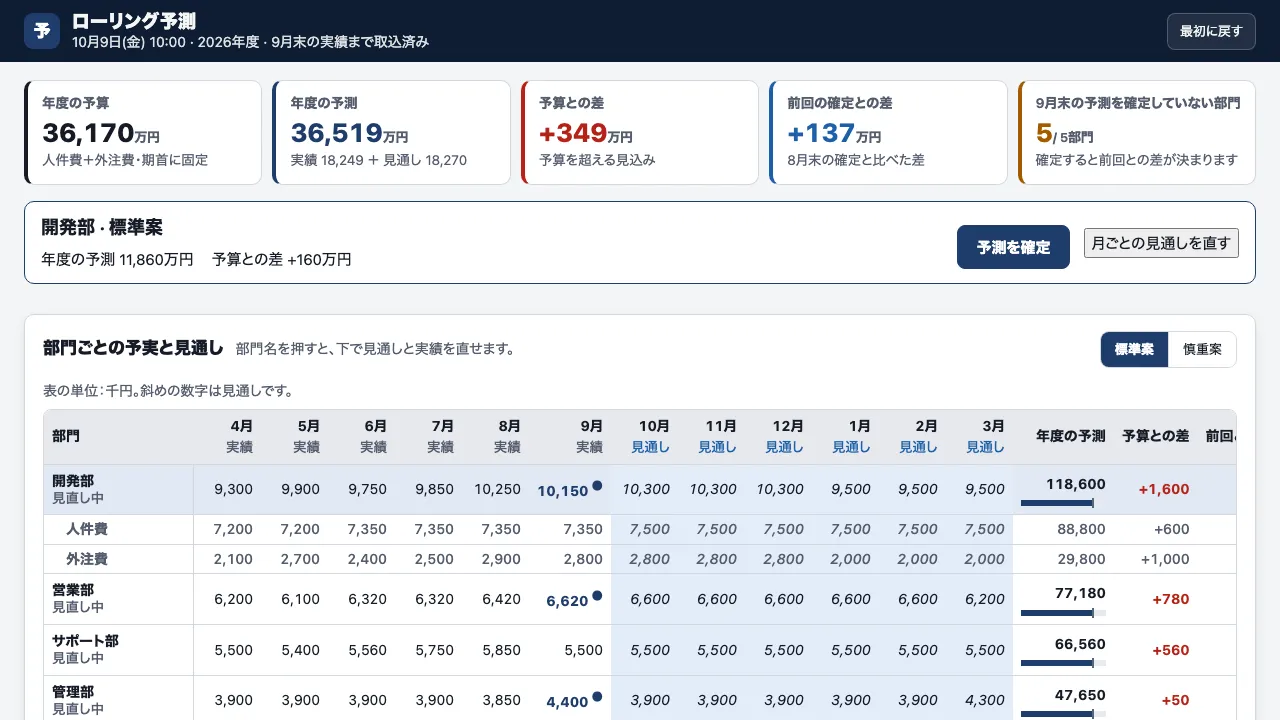
Task: Click the +1,600 budget difference value
Action: click(1164, 489)
